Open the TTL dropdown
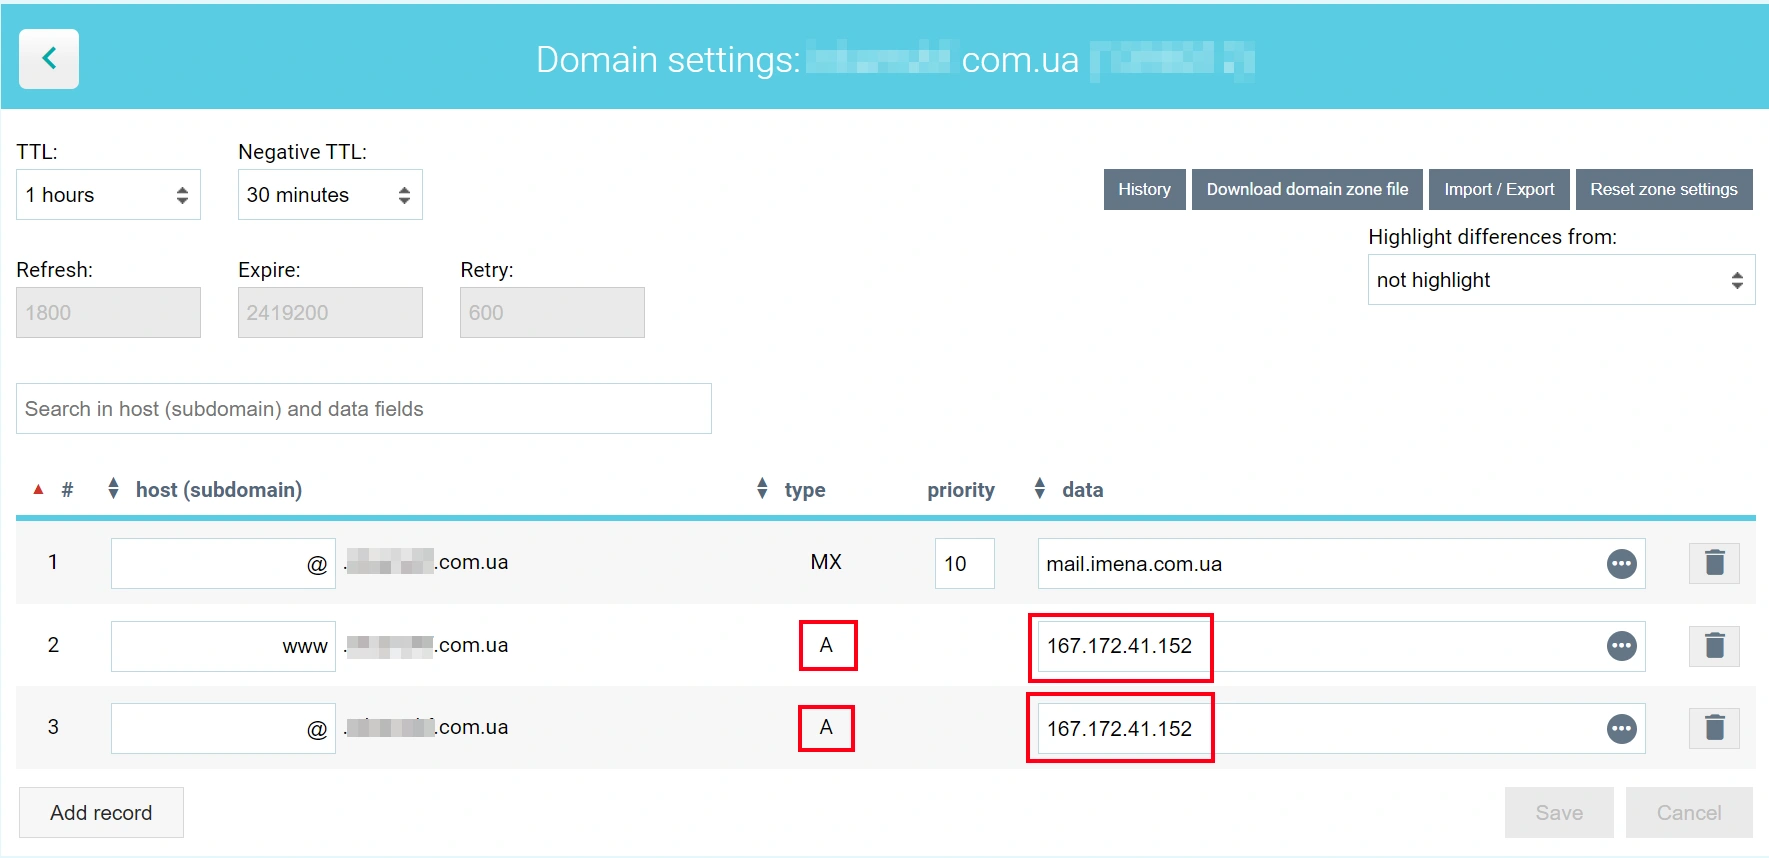This screenshot has height=858, width=1769. [x=108, y=195]
